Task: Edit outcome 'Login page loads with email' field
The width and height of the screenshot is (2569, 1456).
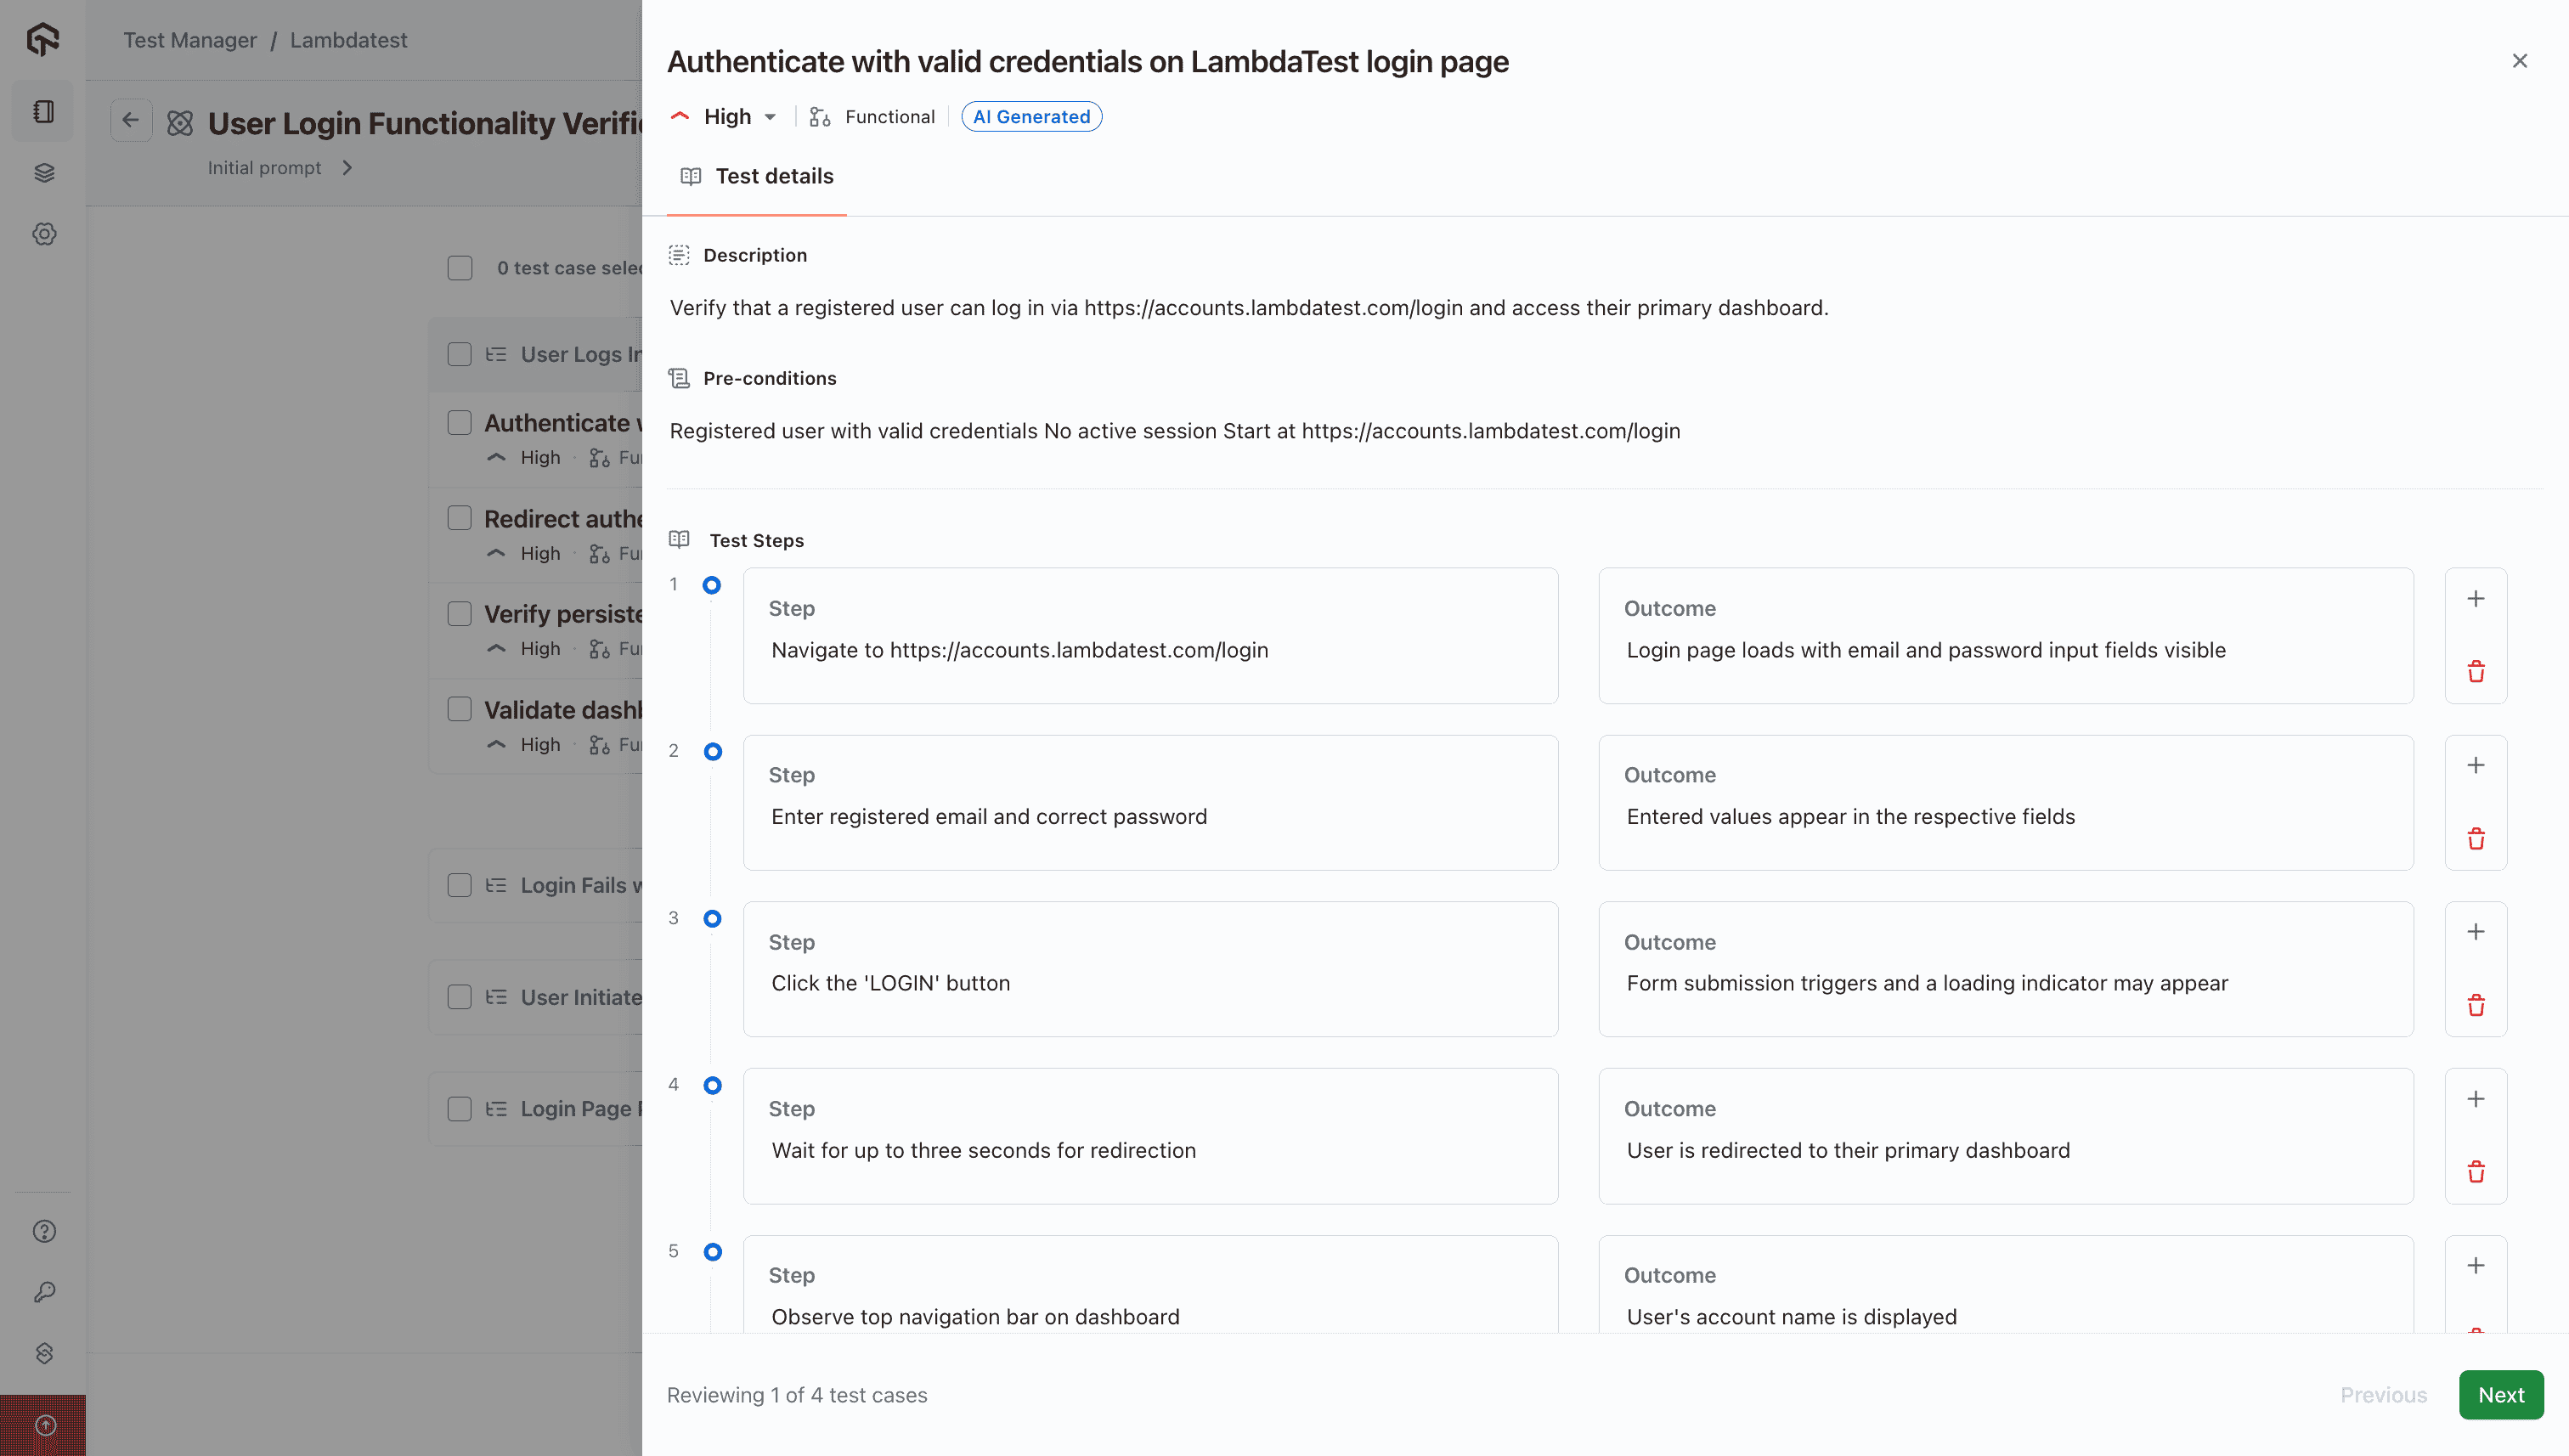Action: 2005,636
